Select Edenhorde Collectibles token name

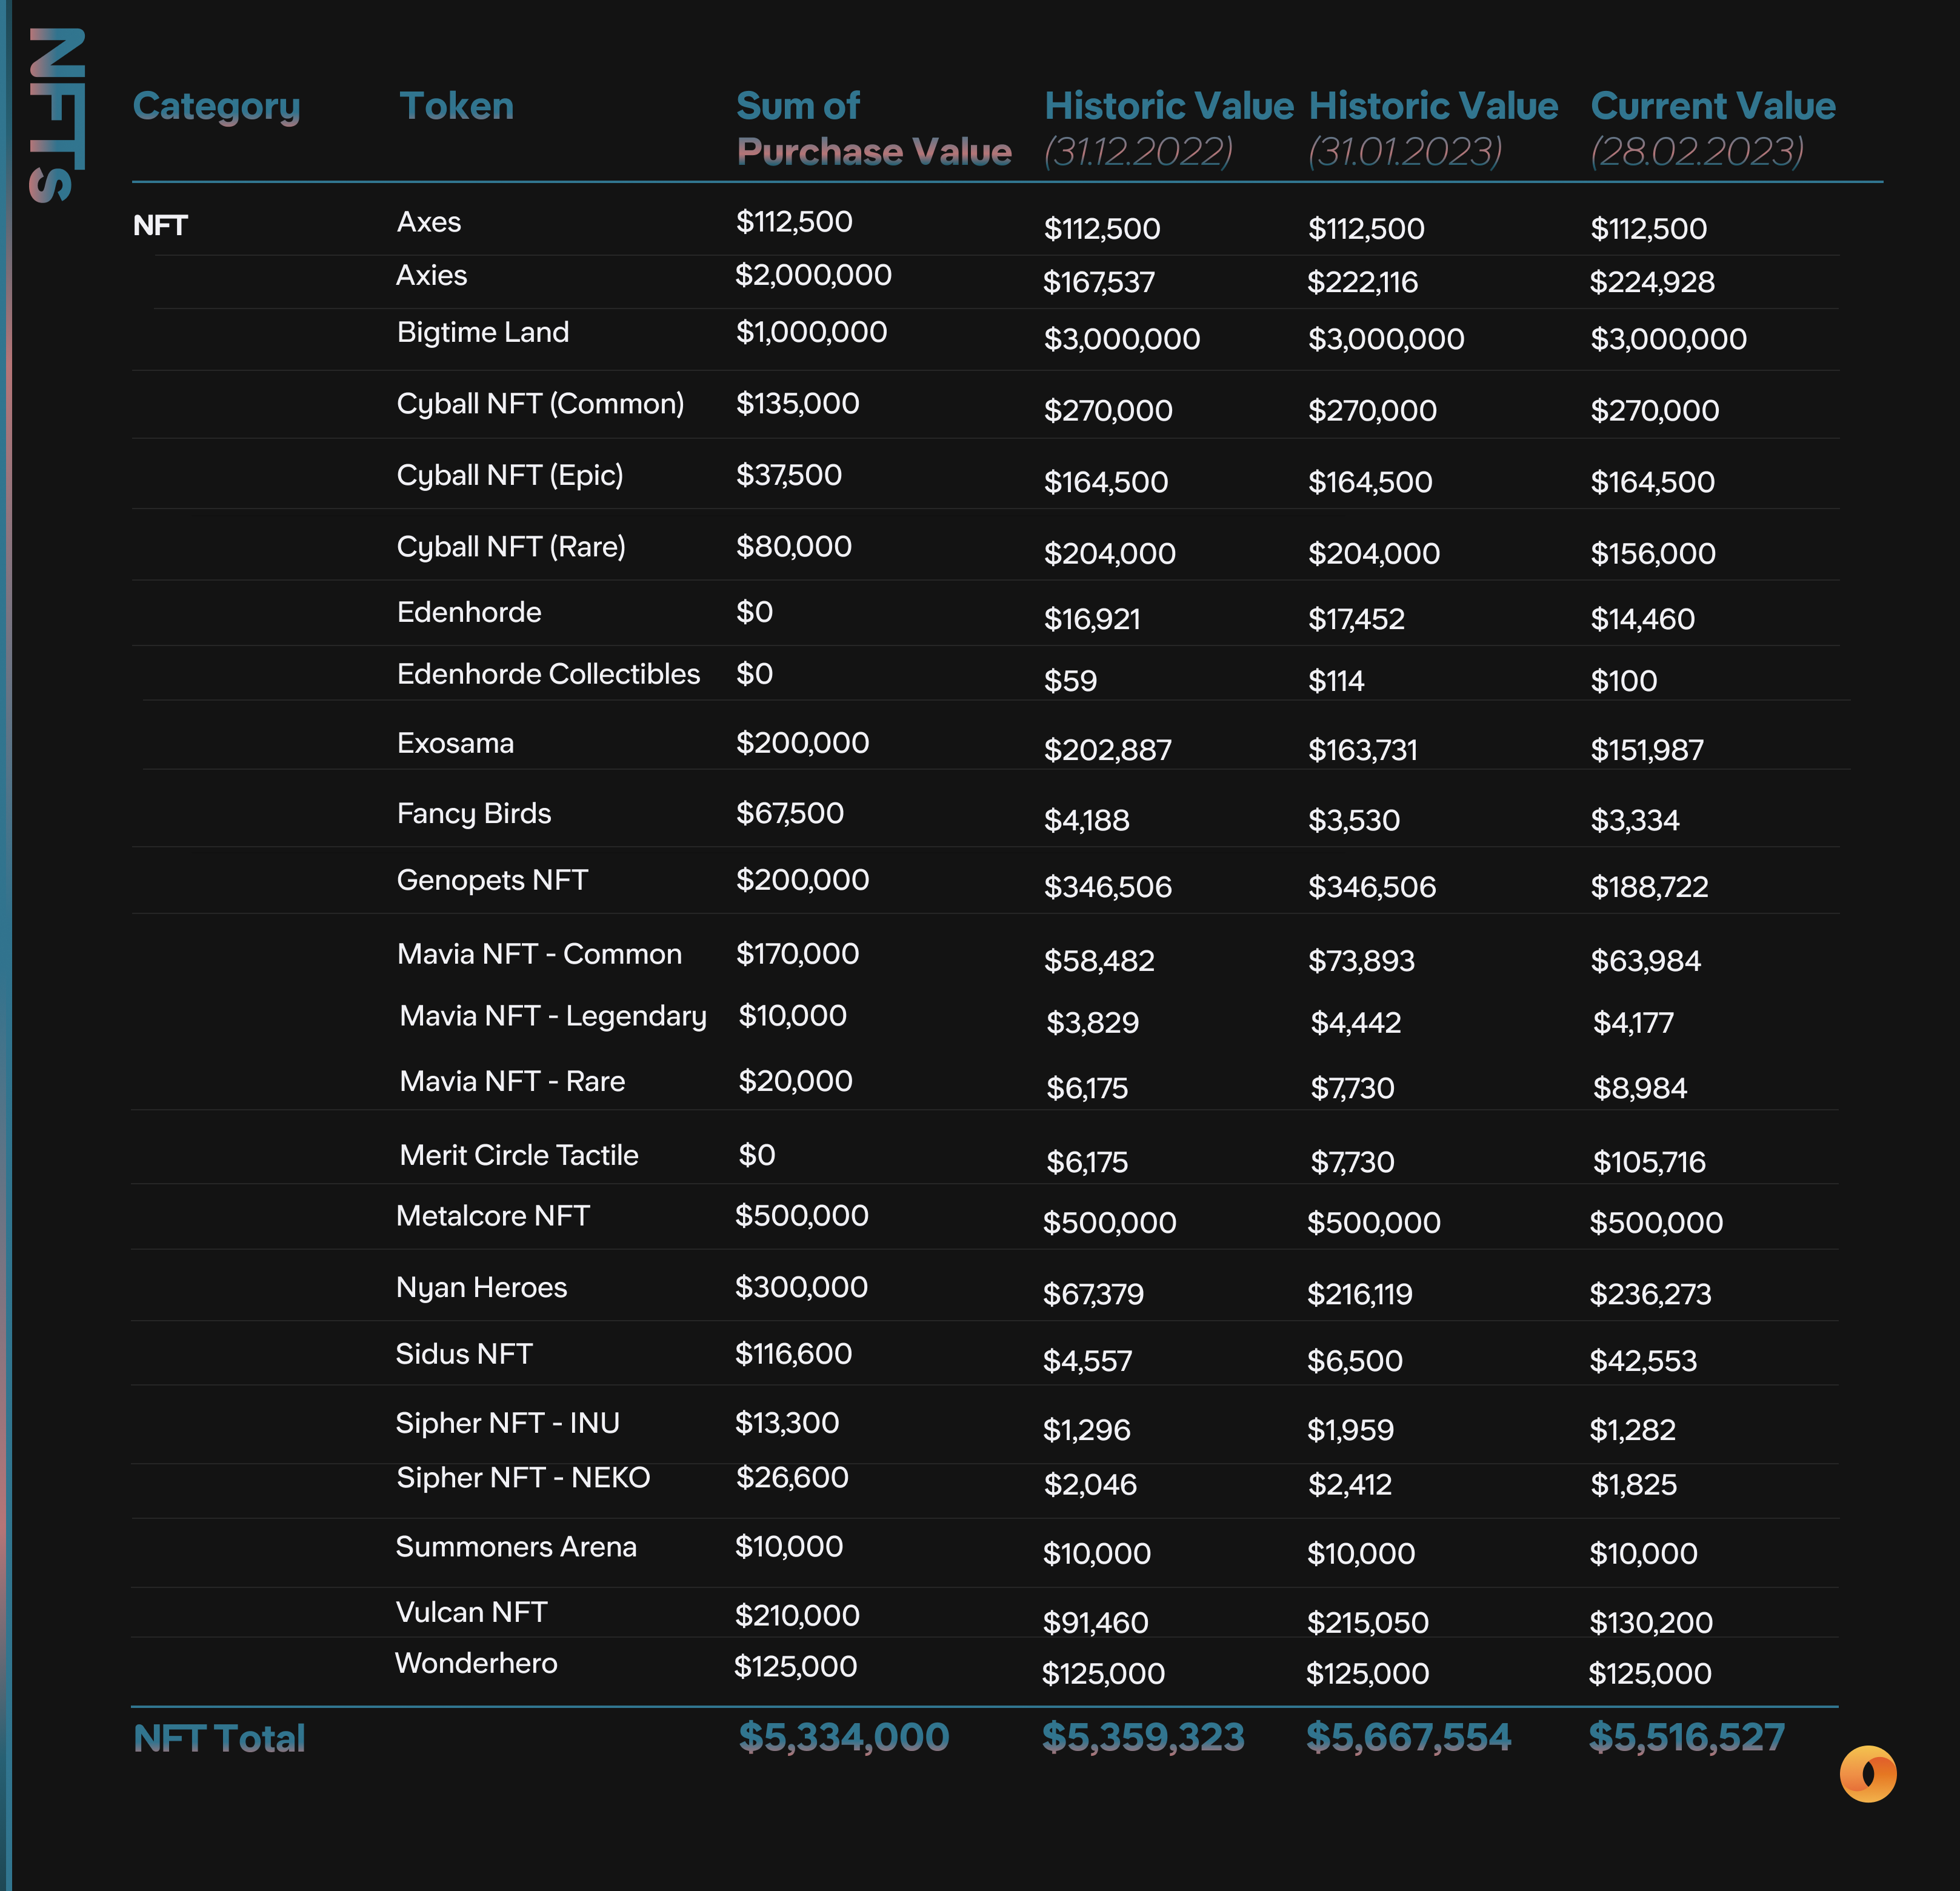coord(548,674)
